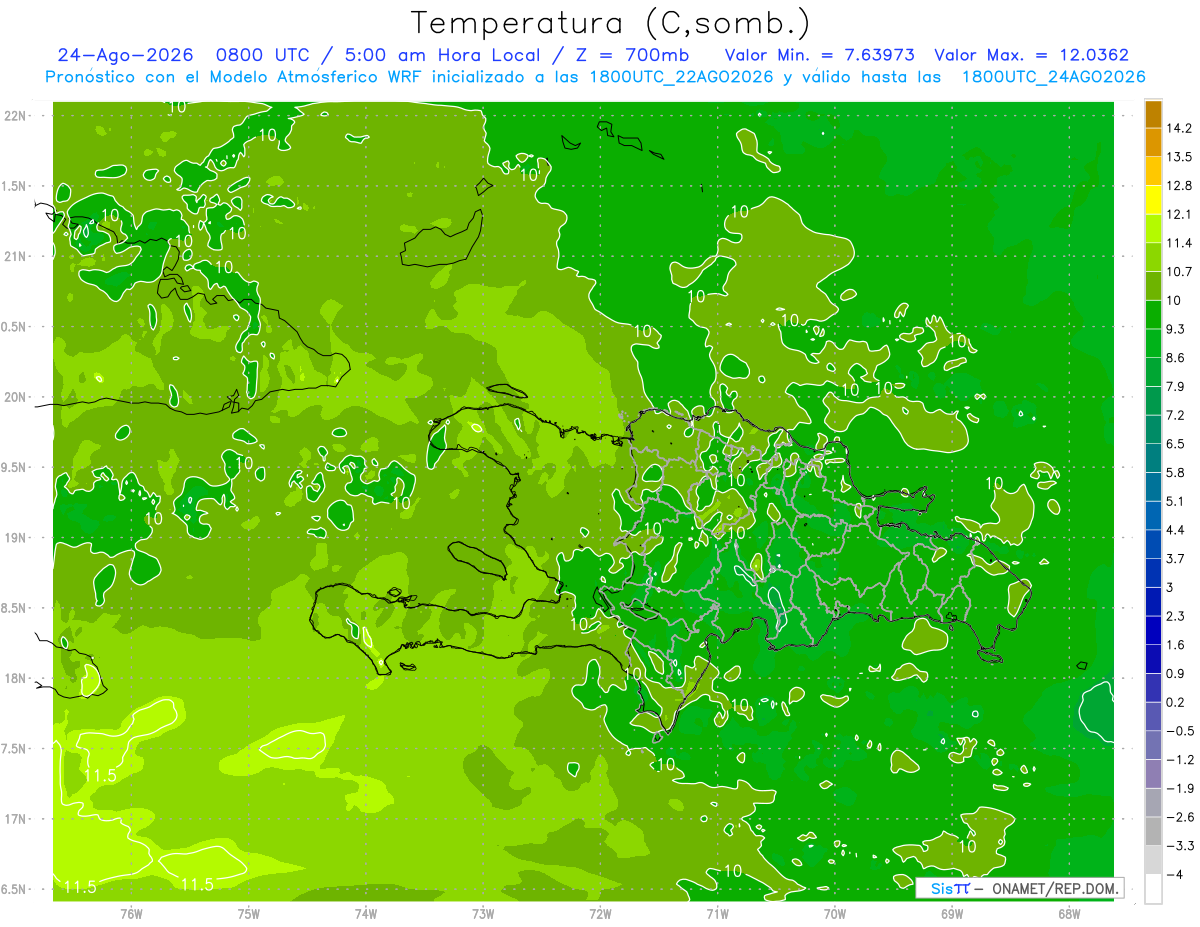This screenshot has height=927, width=1200.
Task: Click the '22N' latitude axis label
Action: pyautogui.click(x=16, y=116)
